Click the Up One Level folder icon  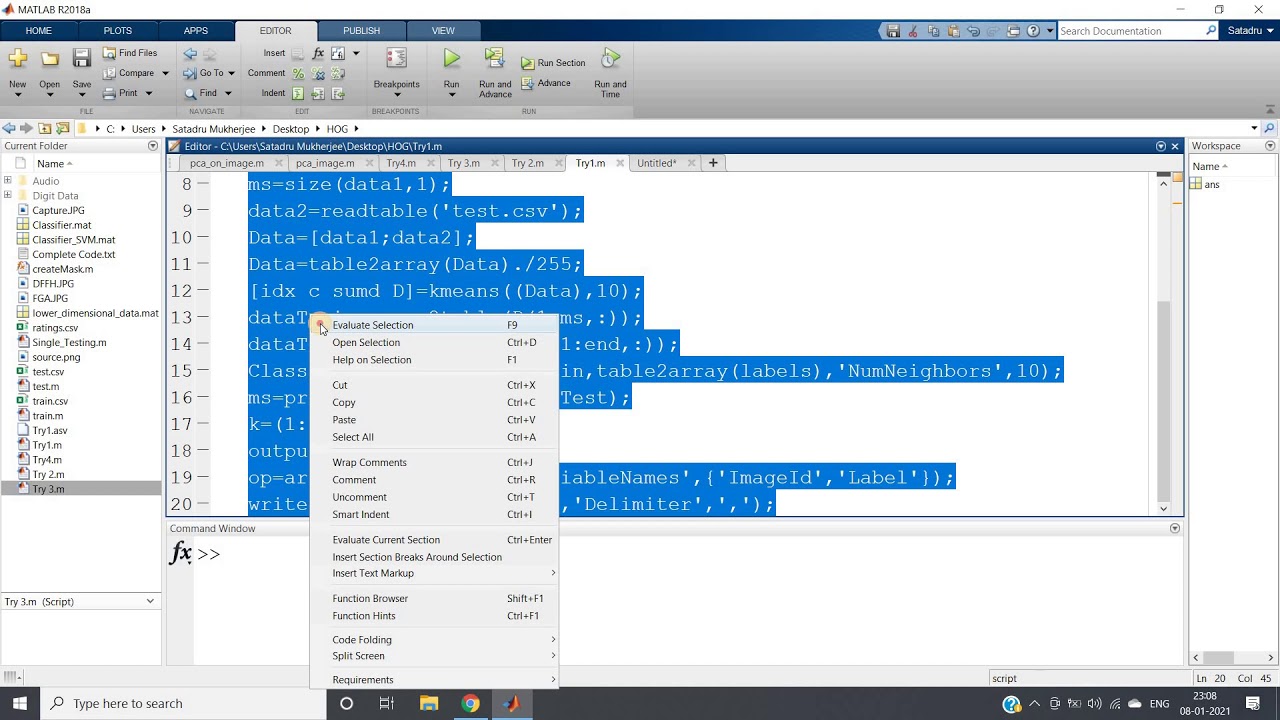tap(45, 128)
